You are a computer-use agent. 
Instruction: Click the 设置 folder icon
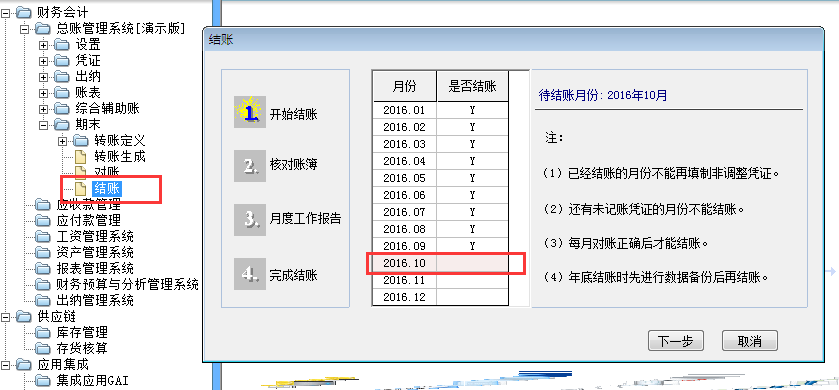click(x=62, y=44)
